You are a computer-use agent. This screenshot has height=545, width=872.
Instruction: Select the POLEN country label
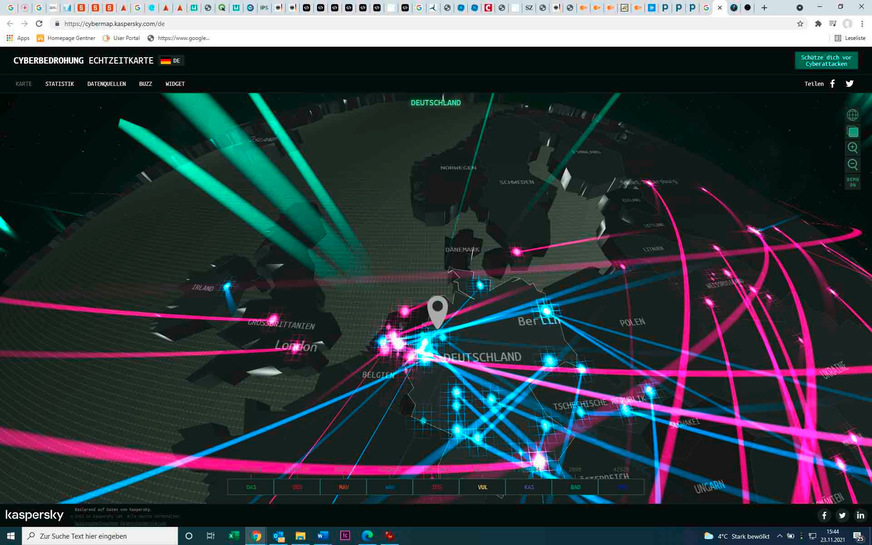632,322
